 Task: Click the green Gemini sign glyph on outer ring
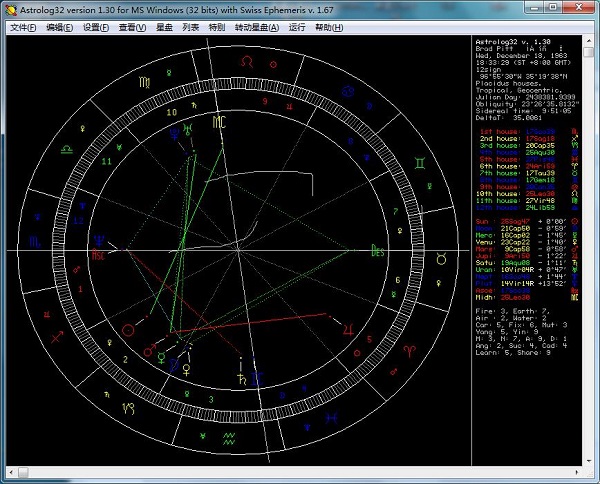point(420,163)
